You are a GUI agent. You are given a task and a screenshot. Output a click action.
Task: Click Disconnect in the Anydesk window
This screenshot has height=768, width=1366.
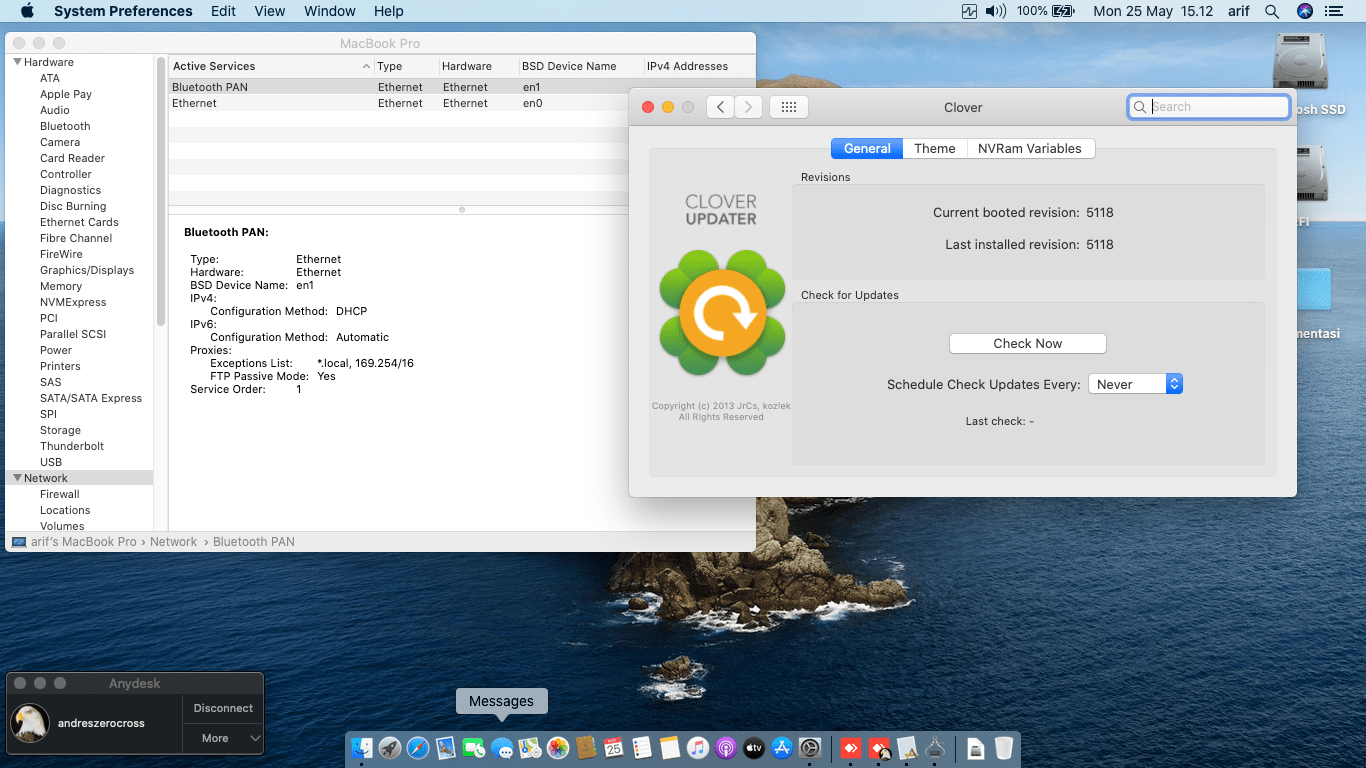[223, 708]
